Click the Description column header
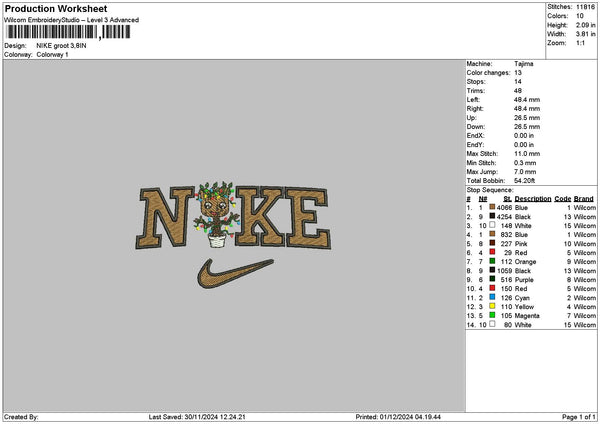This screenshot has width=600, height=424. tap(533, 199)
